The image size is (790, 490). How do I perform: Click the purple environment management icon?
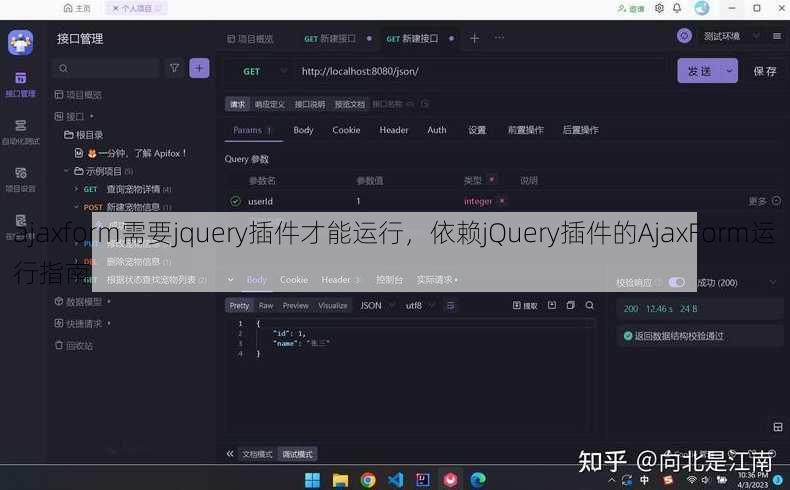684,36
